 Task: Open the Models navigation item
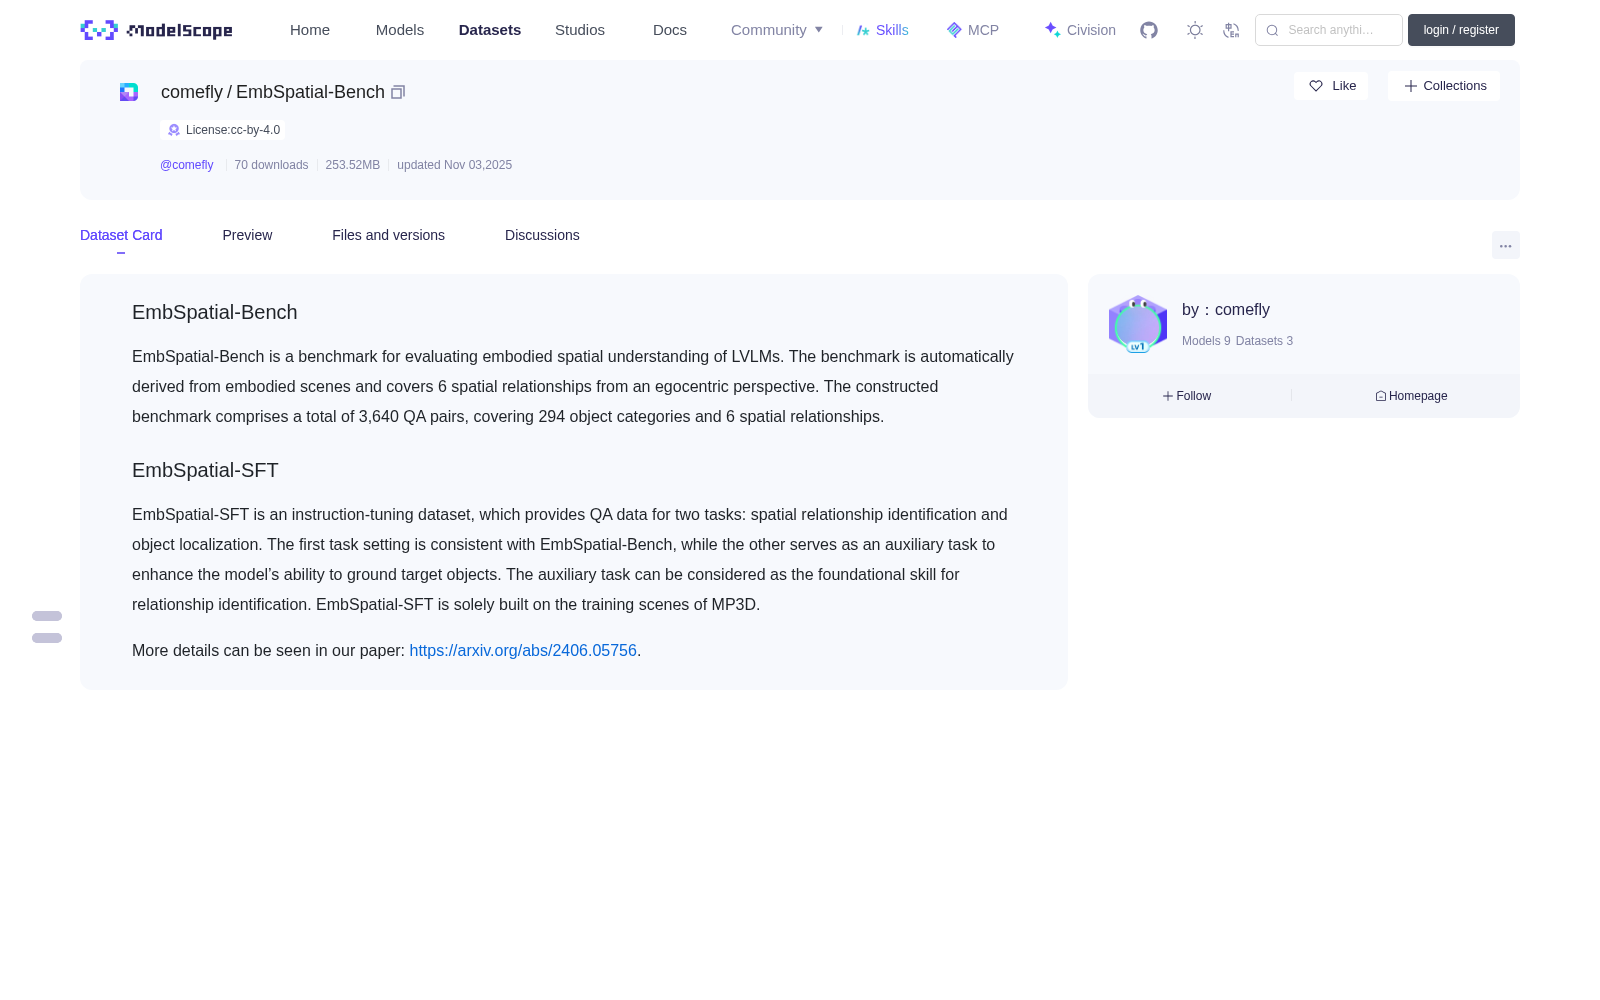pos(400,30)
